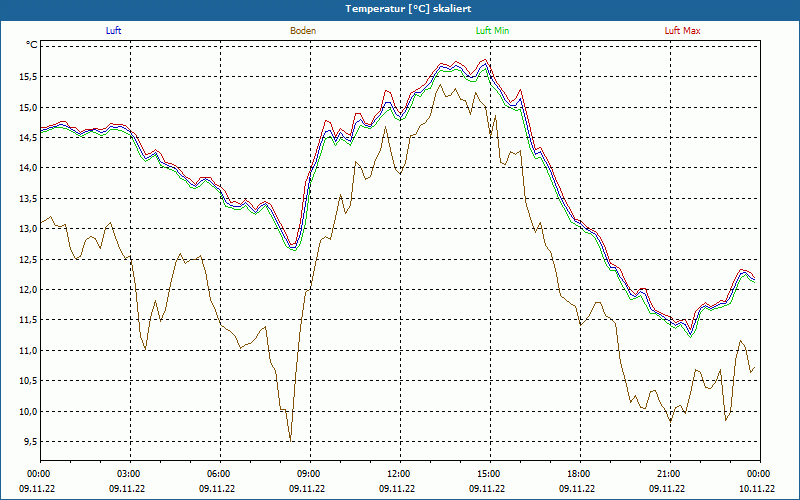
Task: Click the 14,0 y-axis value
Action: (x=28, y=168)
